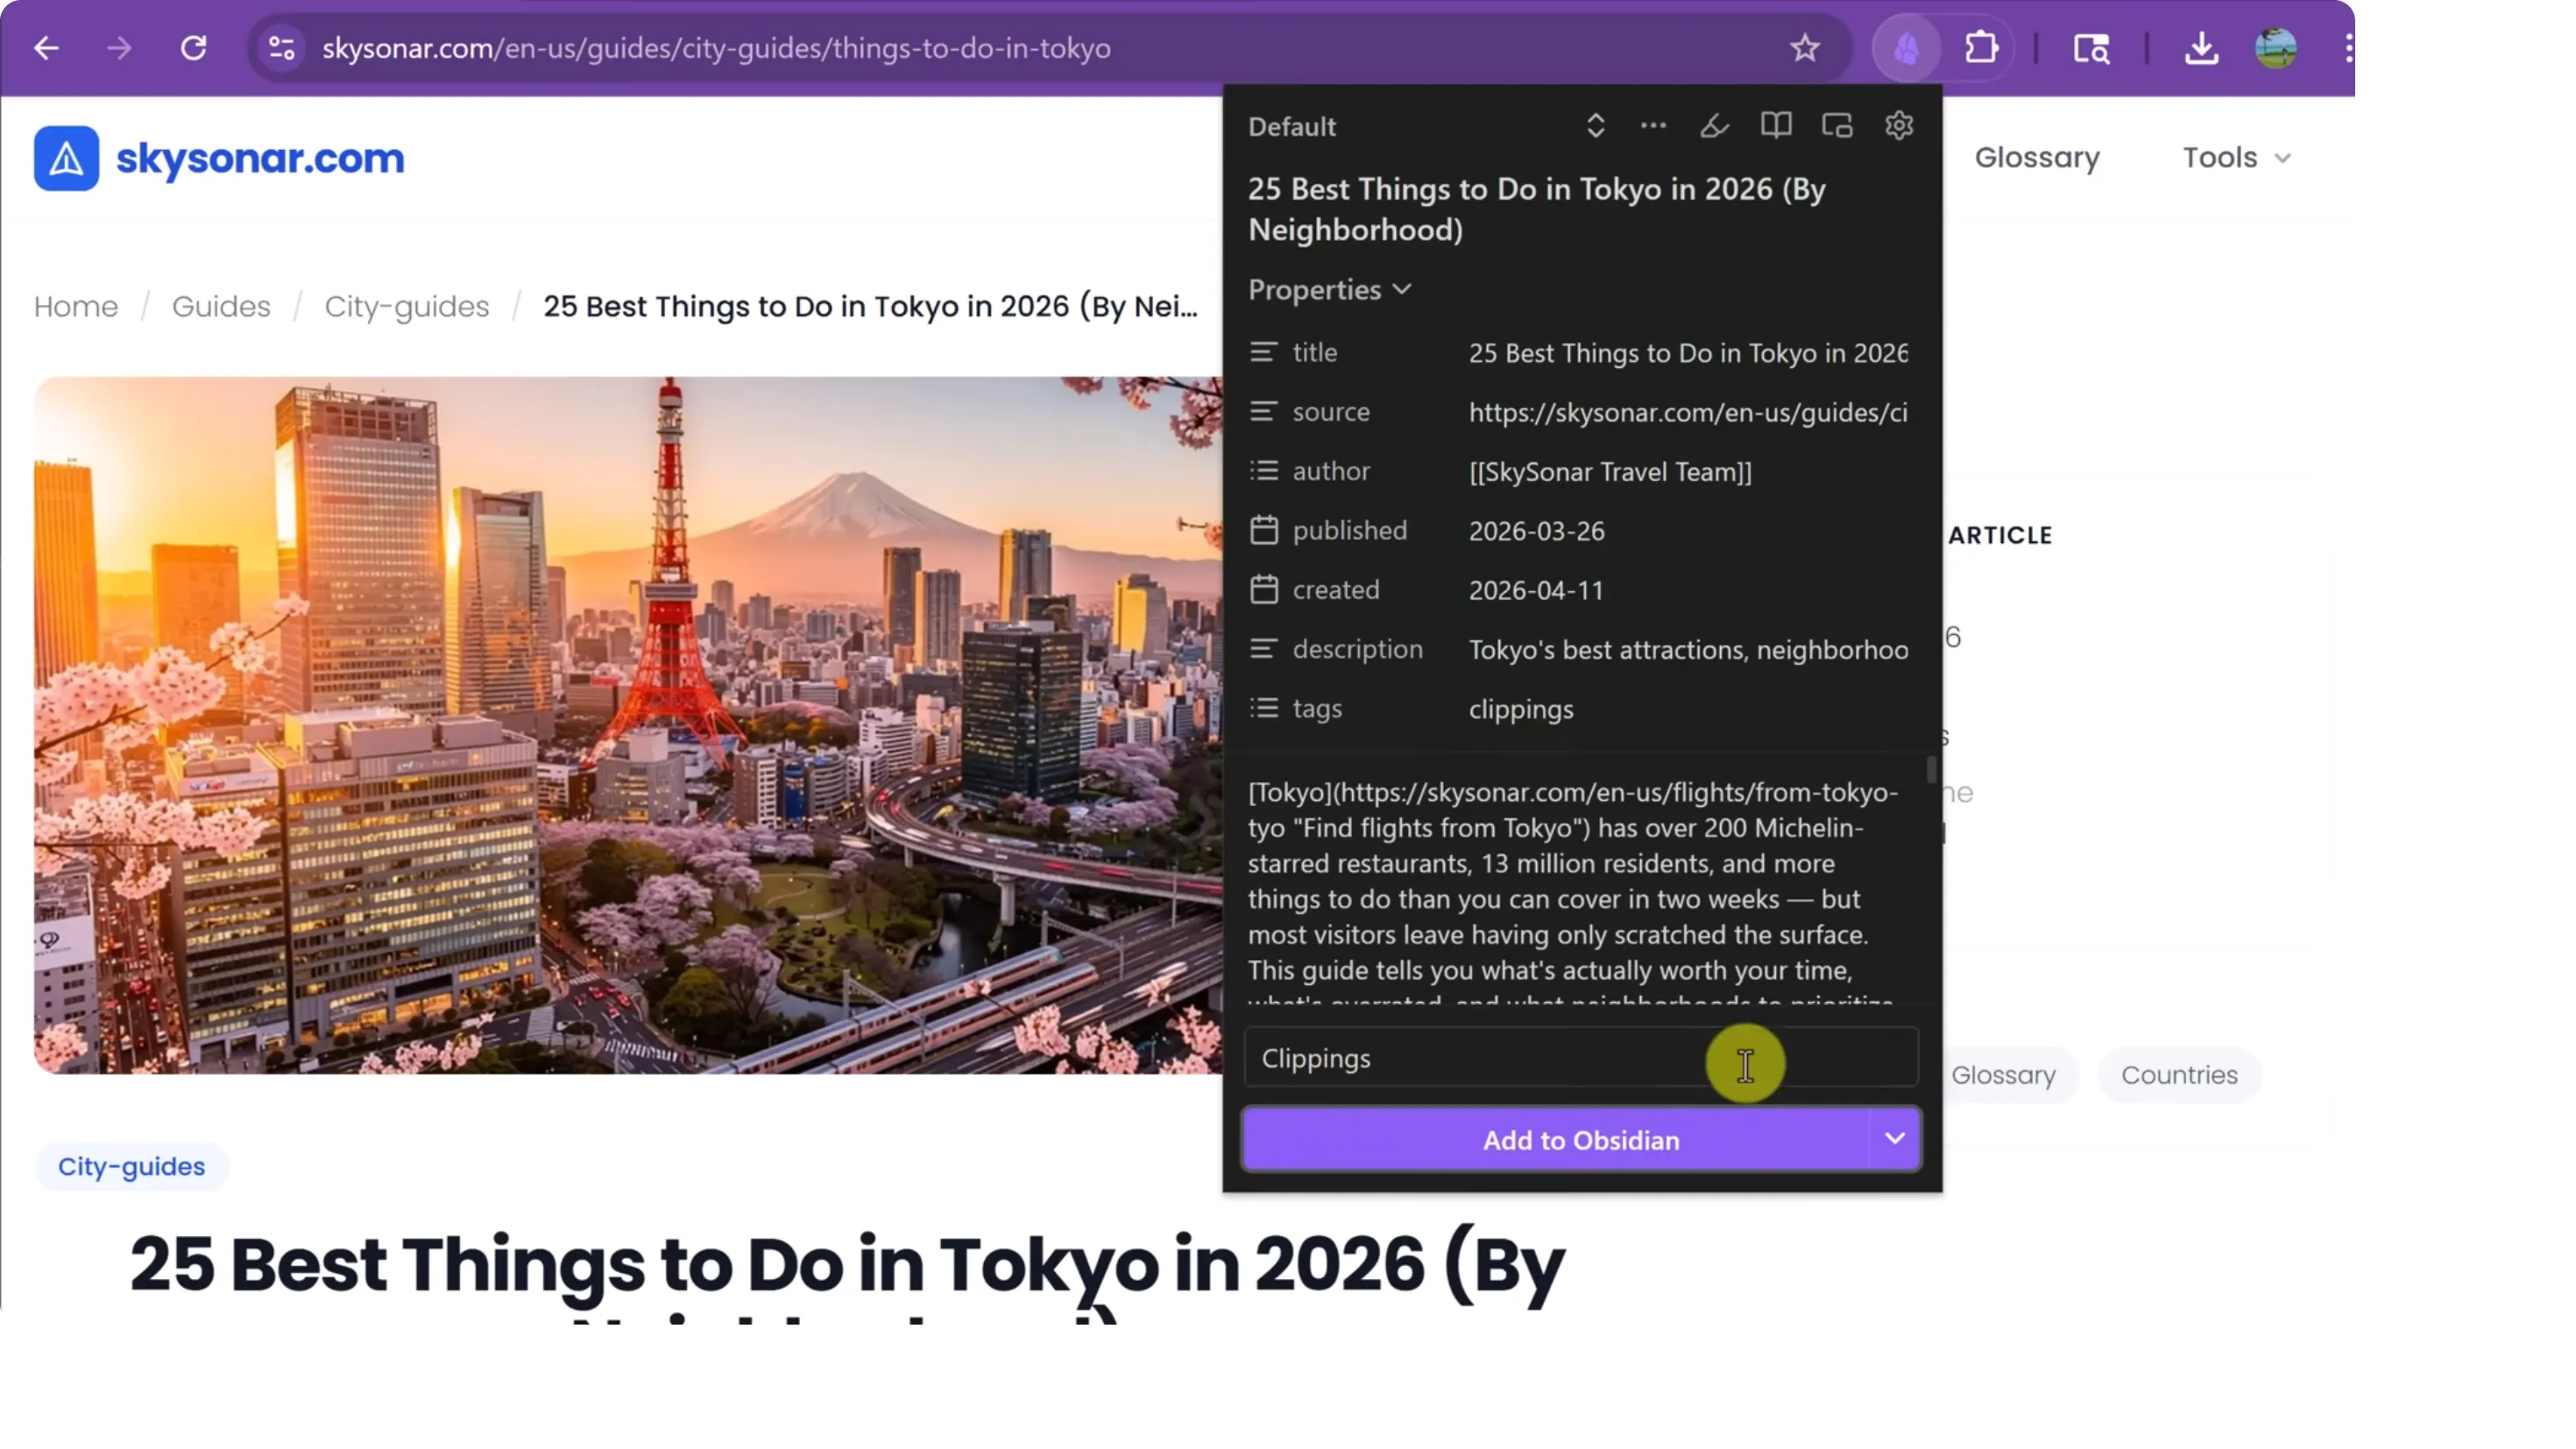Open the Guides breadcrumb link
The height and width of the screenshot is (1449, 2576).
pos(221,306)
